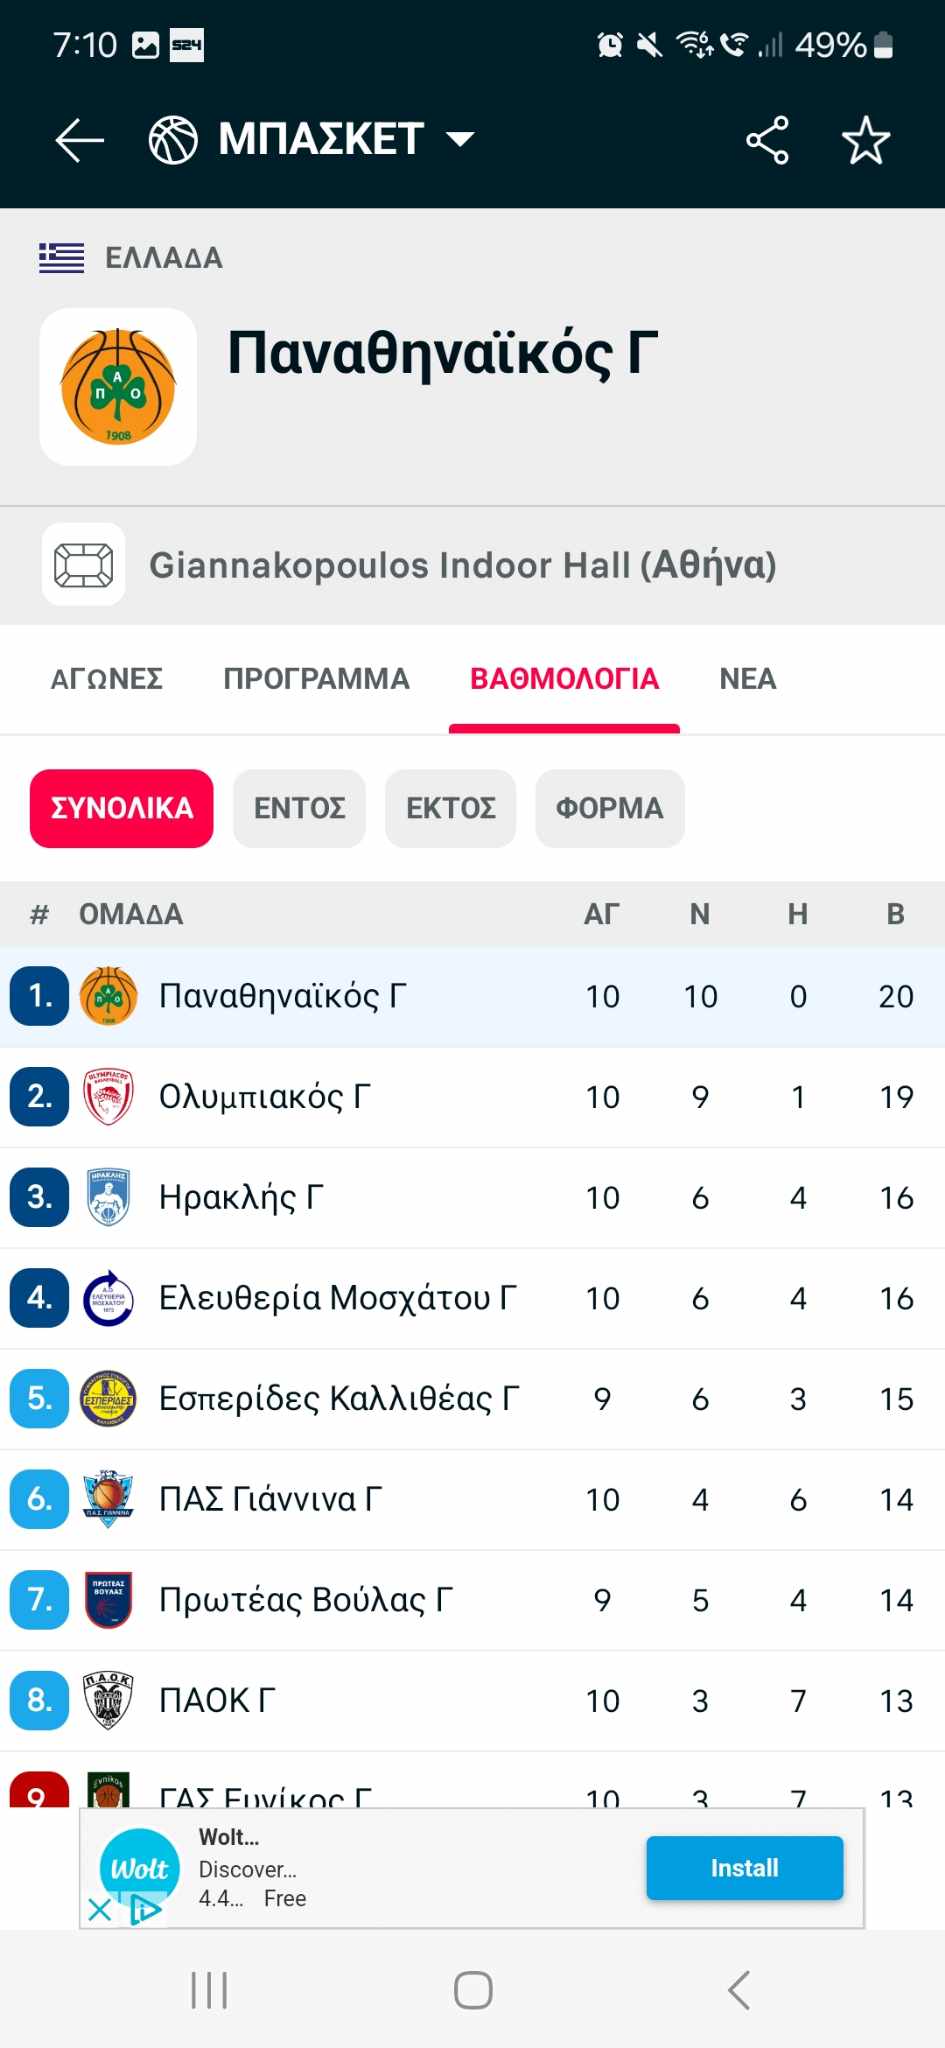The image size is (945, 2048).
Task: Open the stadium icon for Giannakopoulos Hall
Action: [84, 565]
